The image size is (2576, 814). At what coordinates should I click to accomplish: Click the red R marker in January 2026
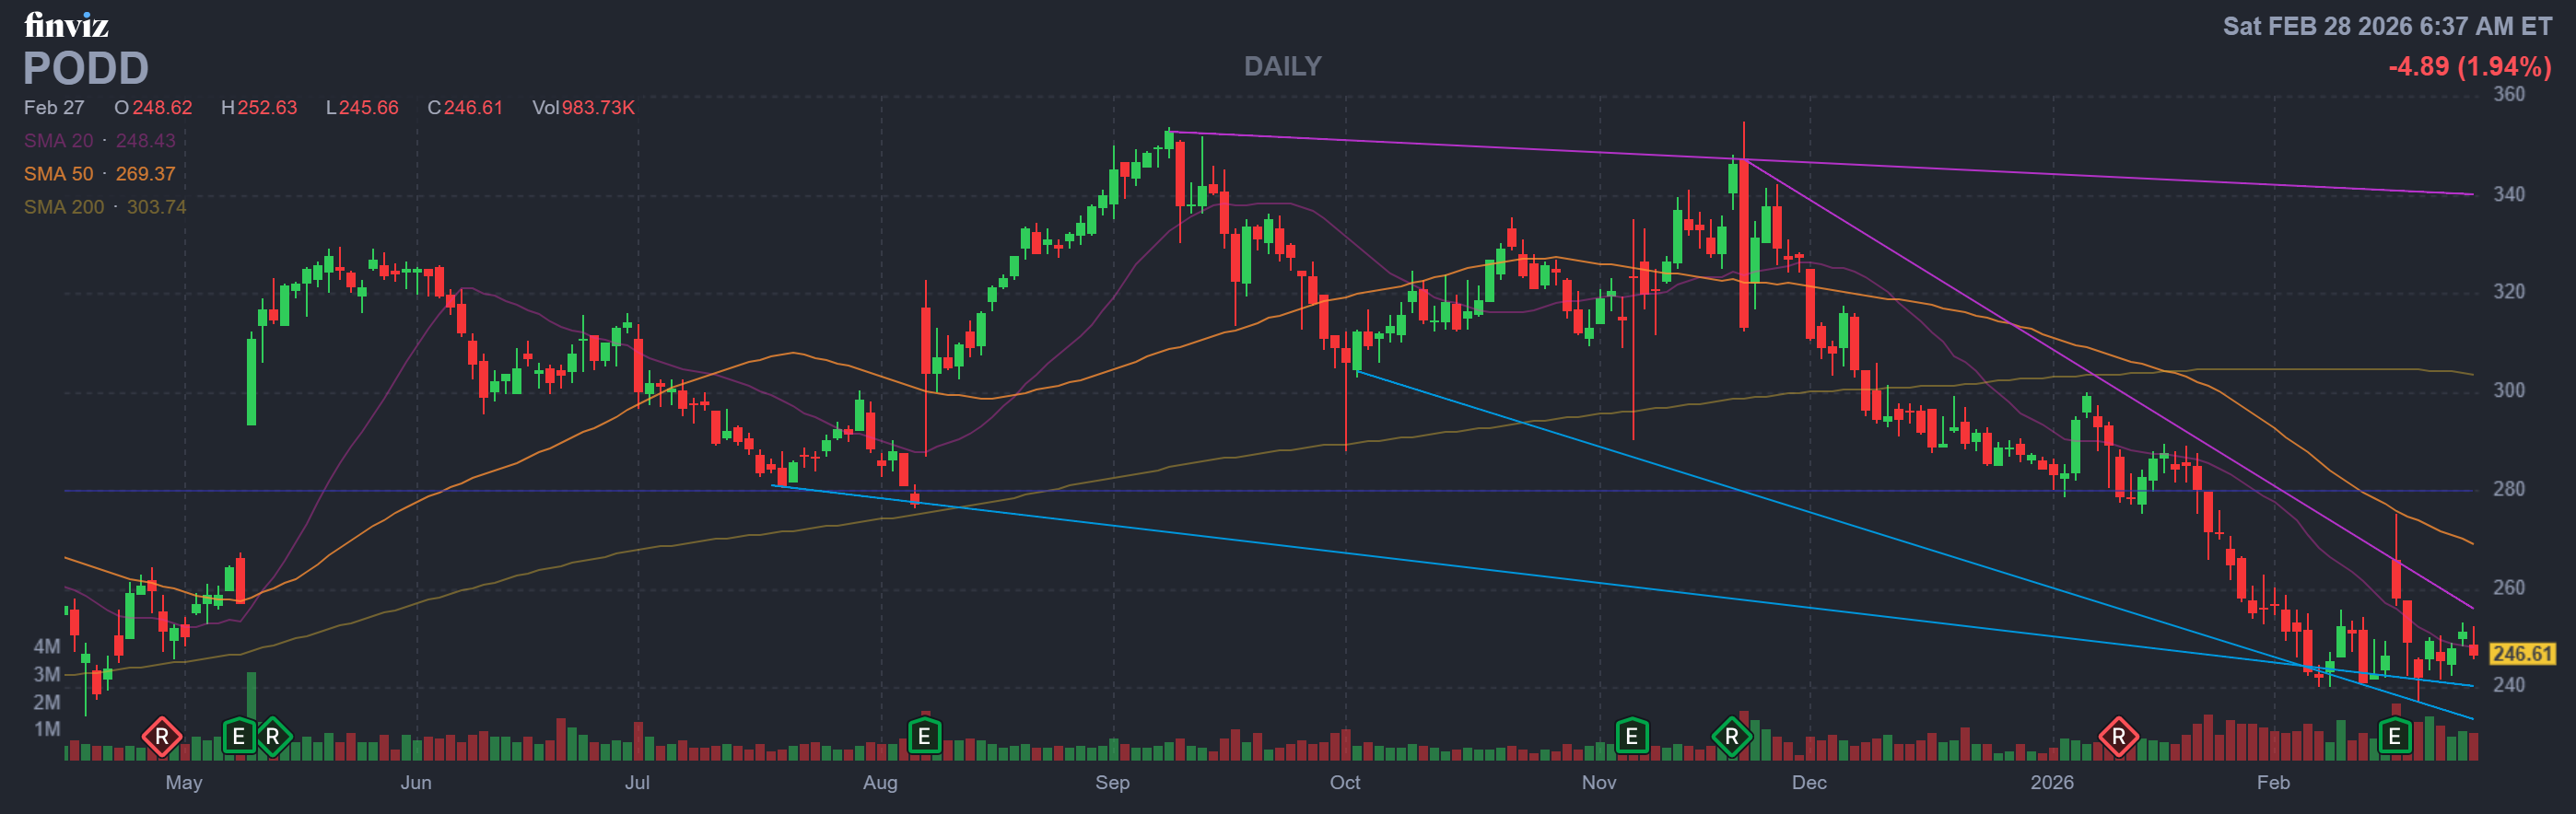(x=2117, y=737)
